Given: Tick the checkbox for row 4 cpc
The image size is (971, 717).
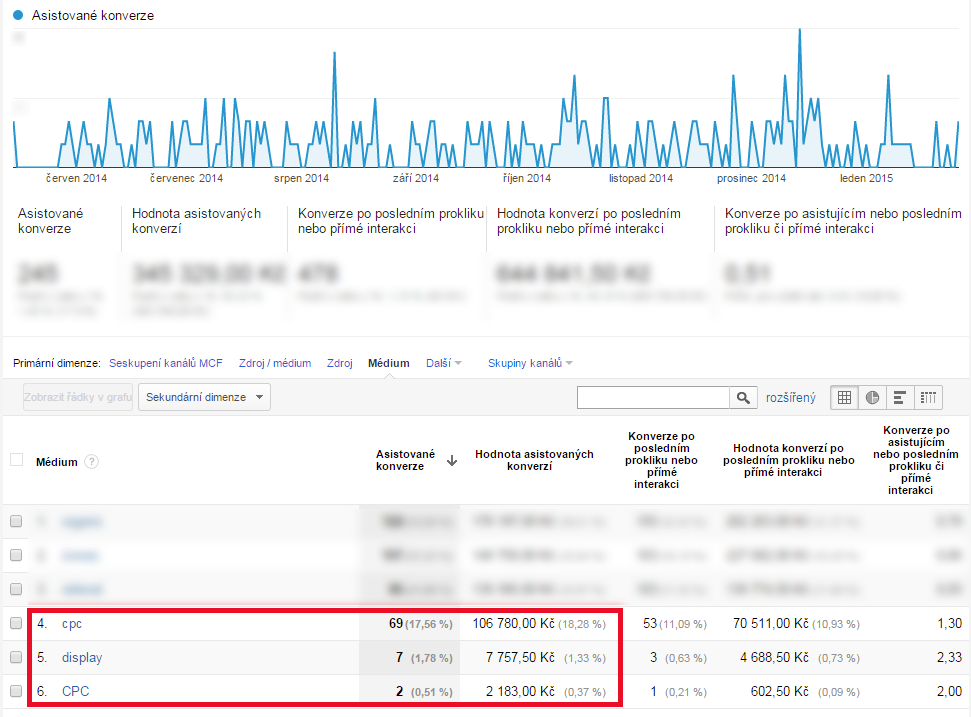Looking at the screenshot, I should [x=16, y=624].
